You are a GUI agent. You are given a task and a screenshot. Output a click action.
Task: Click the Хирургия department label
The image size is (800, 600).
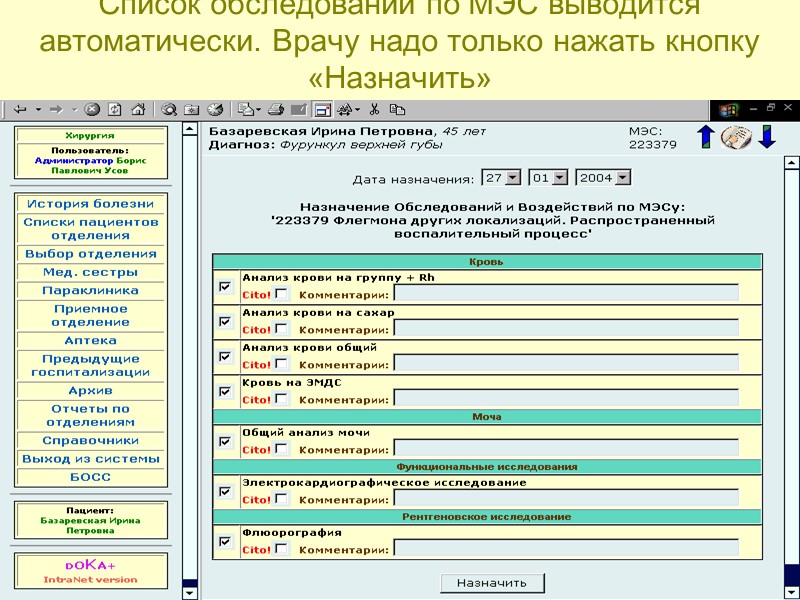[x=90, y=135]
